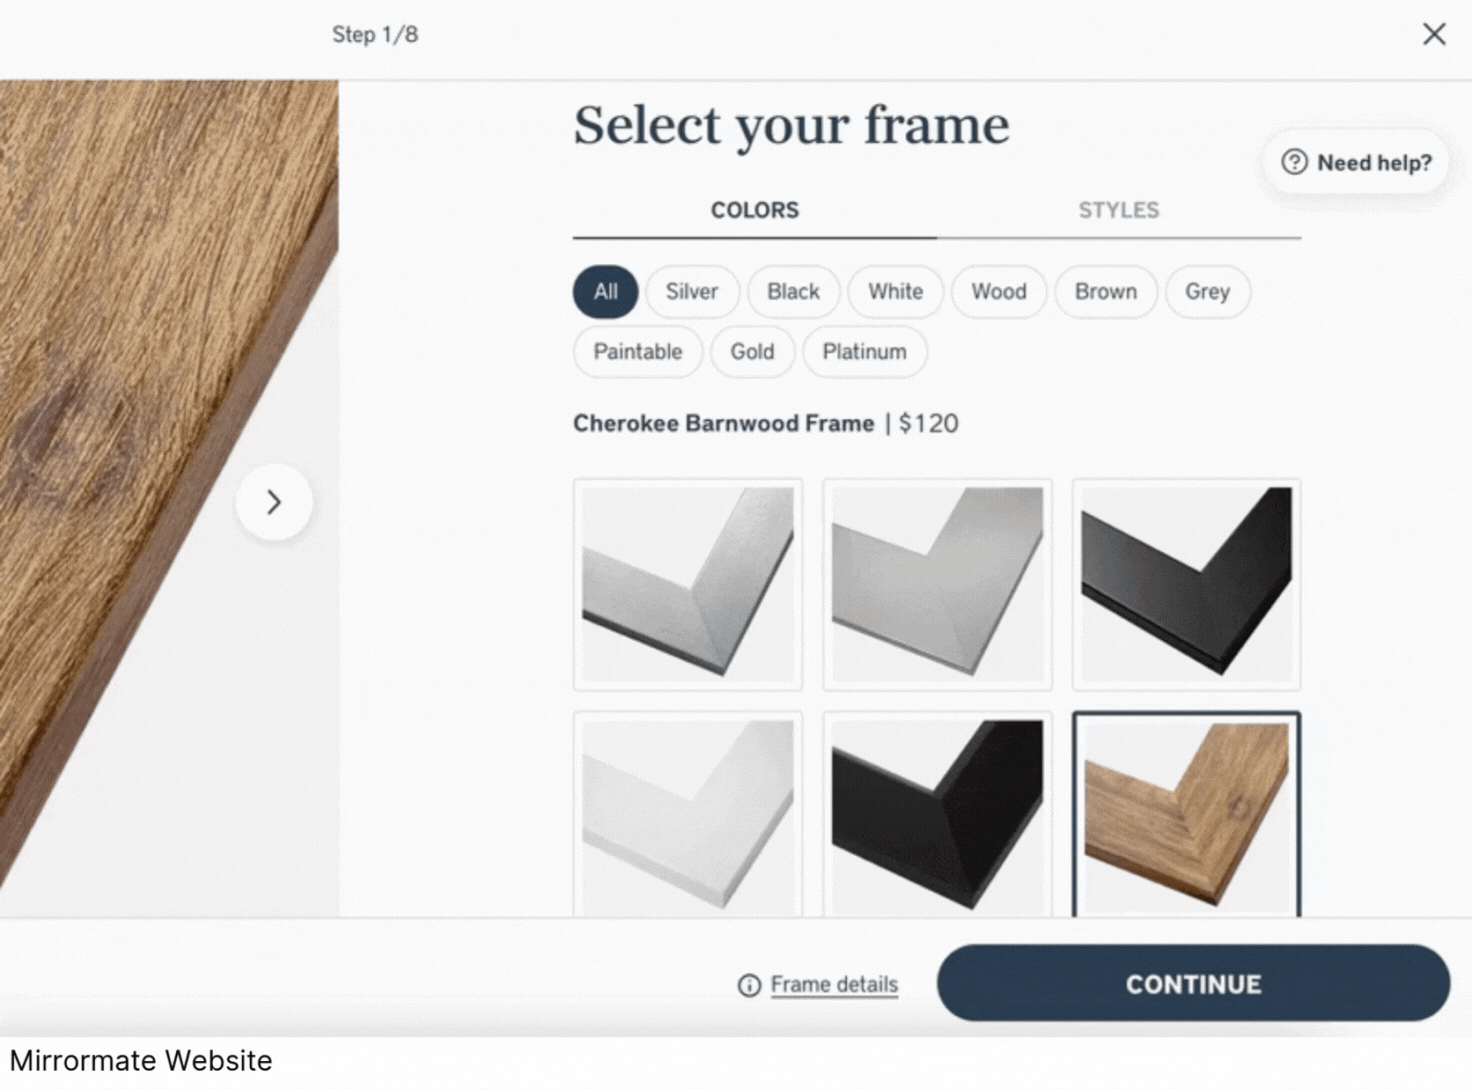Choose the White color filter
1472x1090 pixels.
tap(895, 292)
